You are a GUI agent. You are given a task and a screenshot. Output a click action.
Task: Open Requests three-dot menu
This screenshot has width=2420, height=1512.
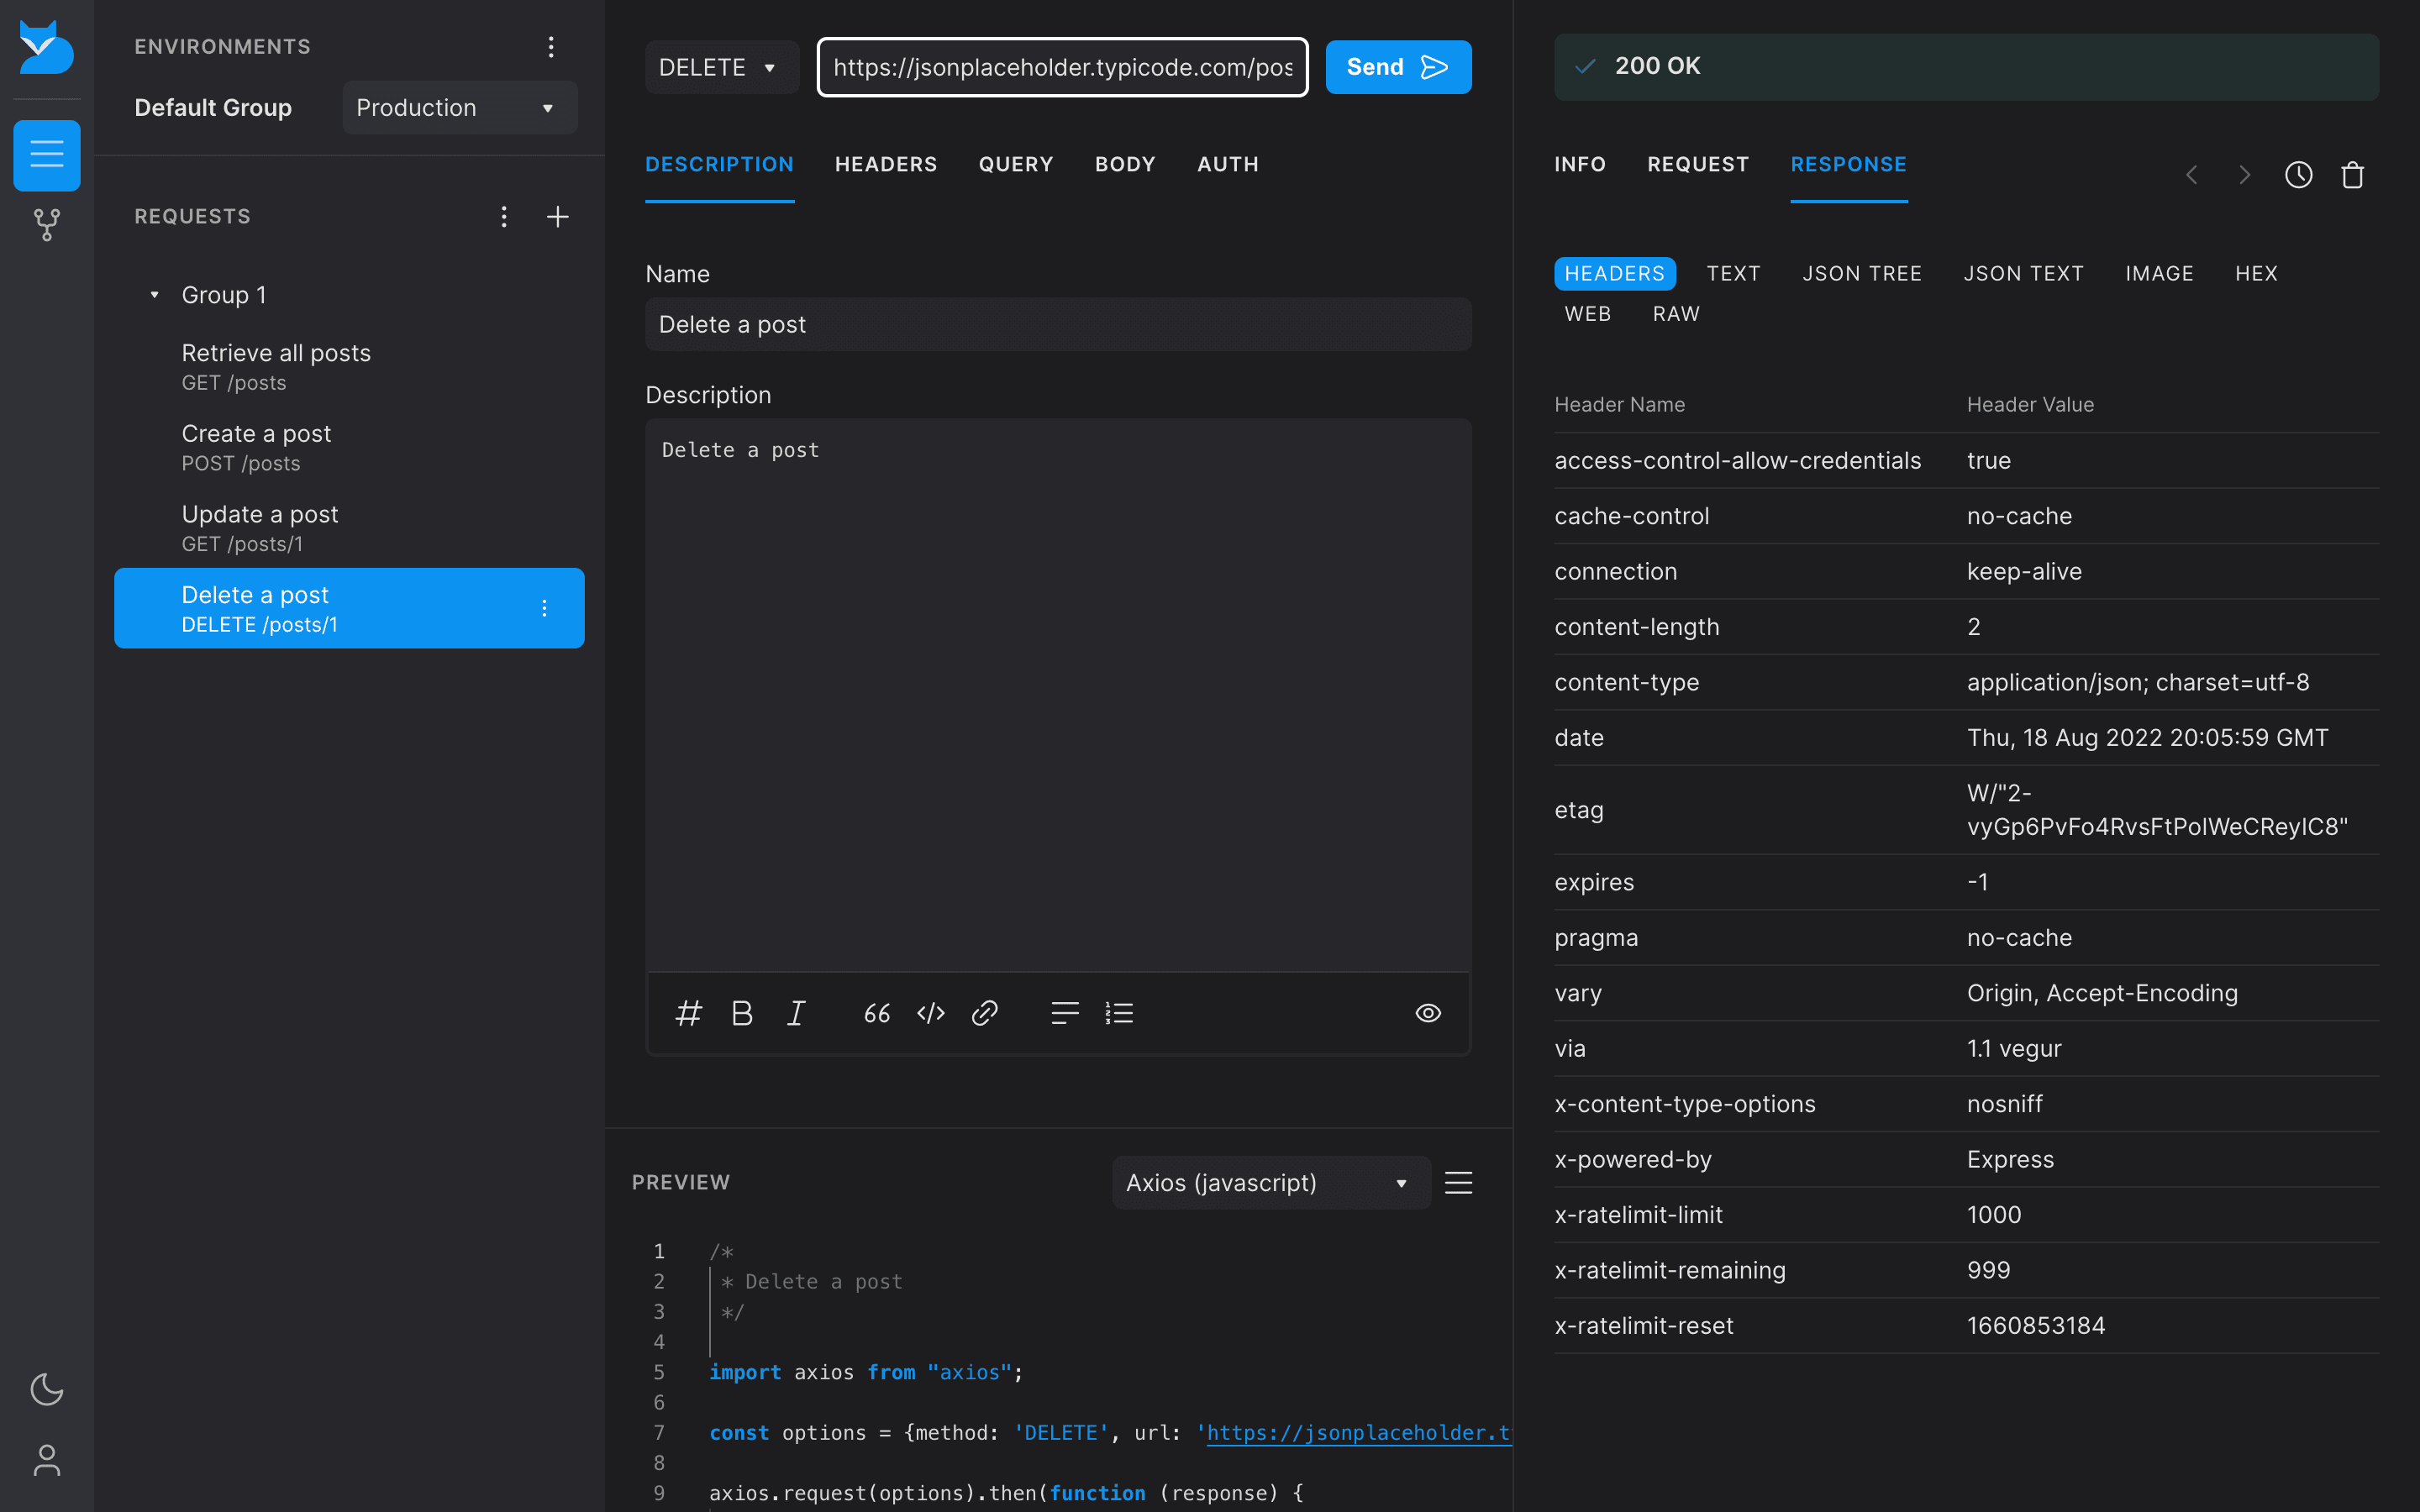(x=504, y=216)
